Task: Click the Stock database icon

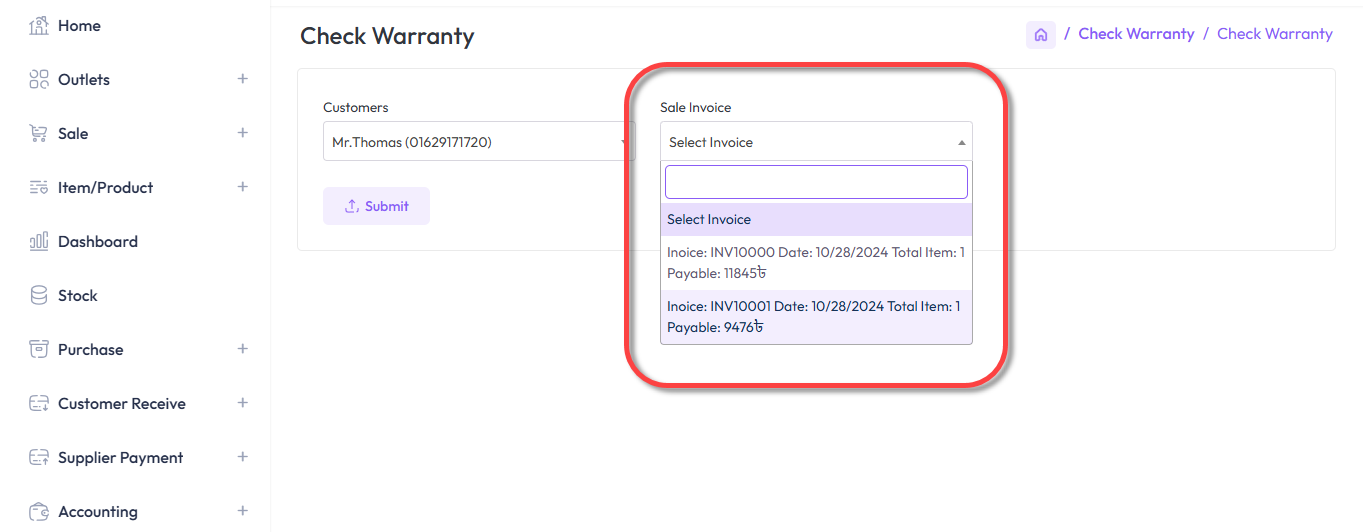Action: [x=39, y=296]
